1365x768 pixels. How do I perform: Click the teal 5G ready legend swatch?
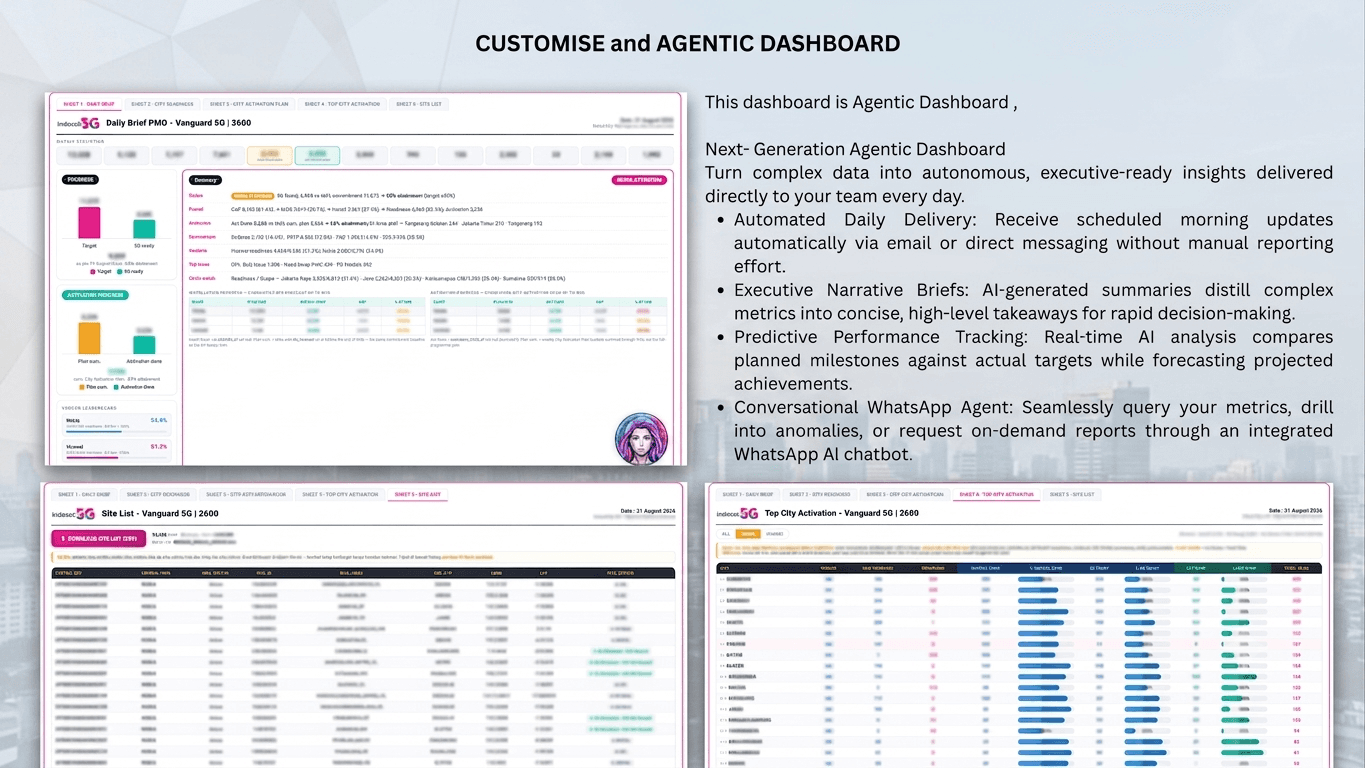(119, 270)
